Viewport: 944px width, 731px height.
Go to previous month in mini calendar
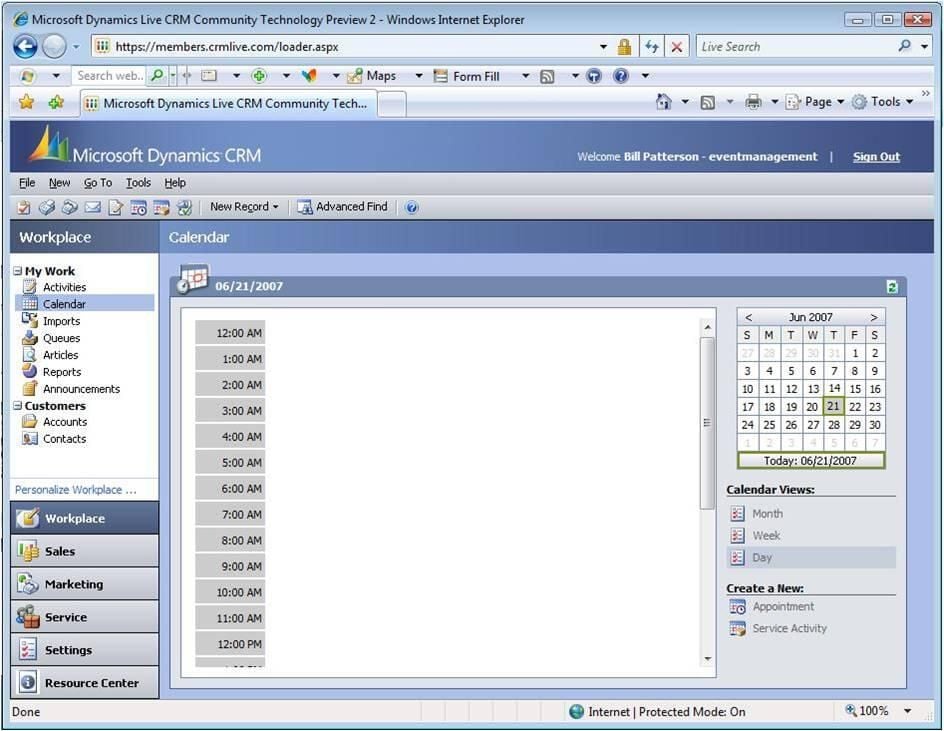(x=748, y=317)
